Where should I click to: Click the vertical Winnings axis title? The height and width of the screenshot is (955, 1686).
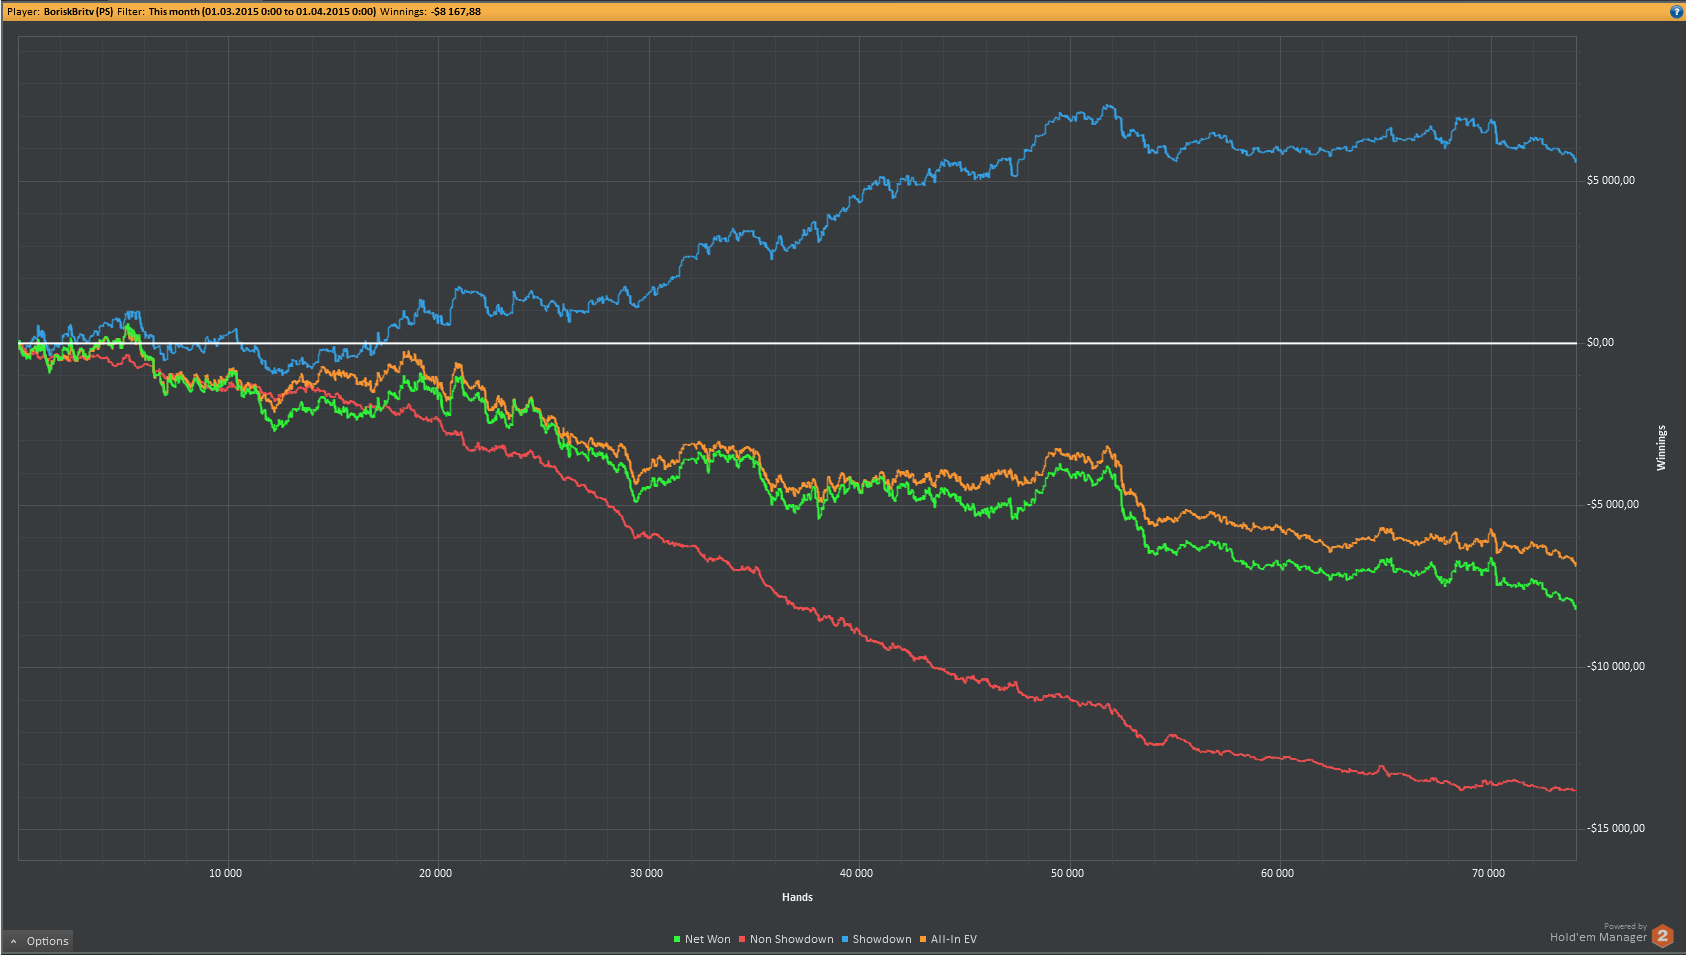(x=1661, y=448)
